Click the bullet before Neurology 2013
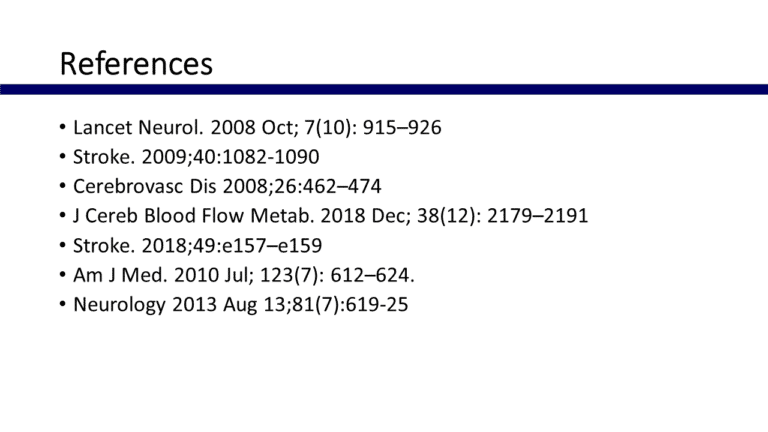The image size is (768, 432). point(62,302)
